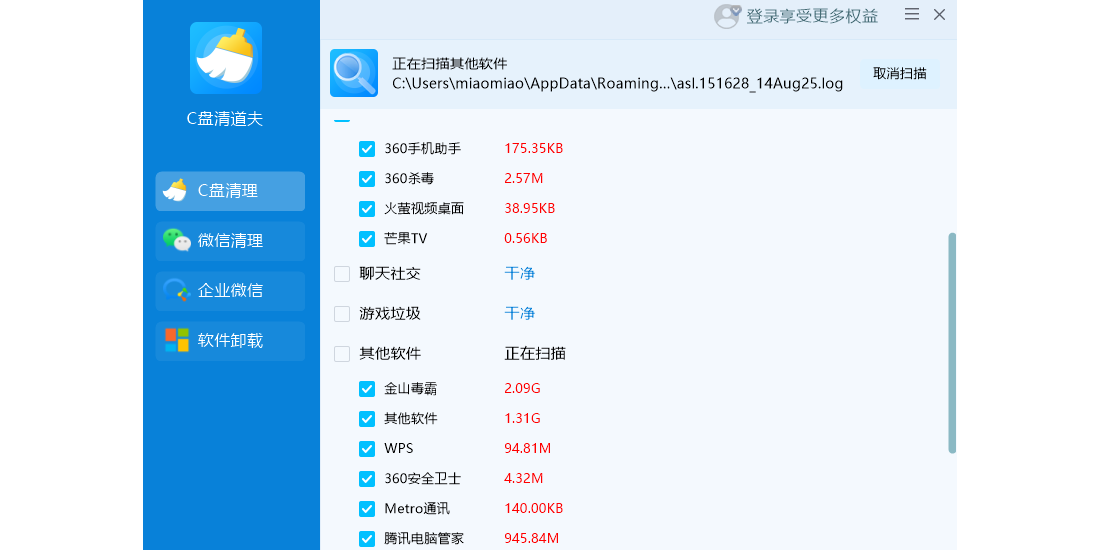Click the magnifier scanning icon
This screenshot has height=550, width=1100.
354,73
